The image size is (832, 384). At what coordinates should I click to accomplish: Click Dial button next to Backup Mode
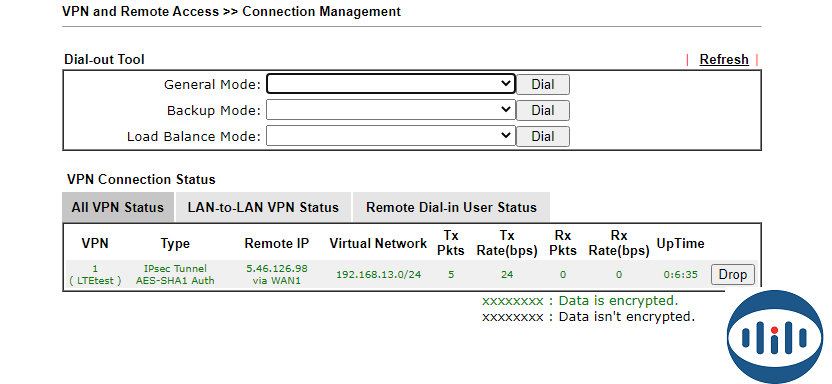543,110
